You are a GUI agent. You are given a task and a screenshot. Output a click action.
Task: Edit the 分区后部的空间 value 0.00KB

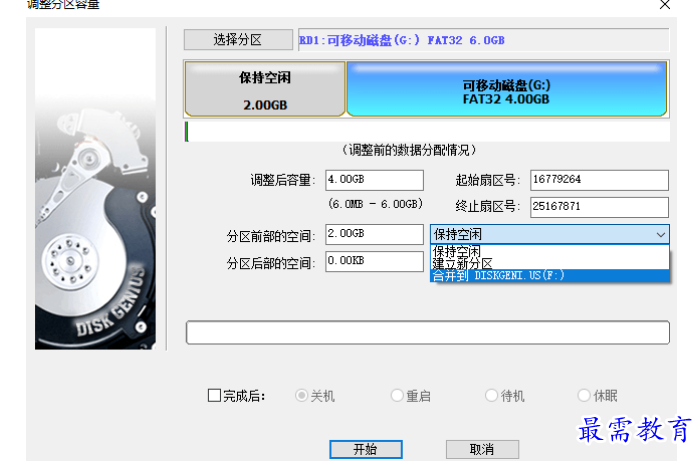374,261
